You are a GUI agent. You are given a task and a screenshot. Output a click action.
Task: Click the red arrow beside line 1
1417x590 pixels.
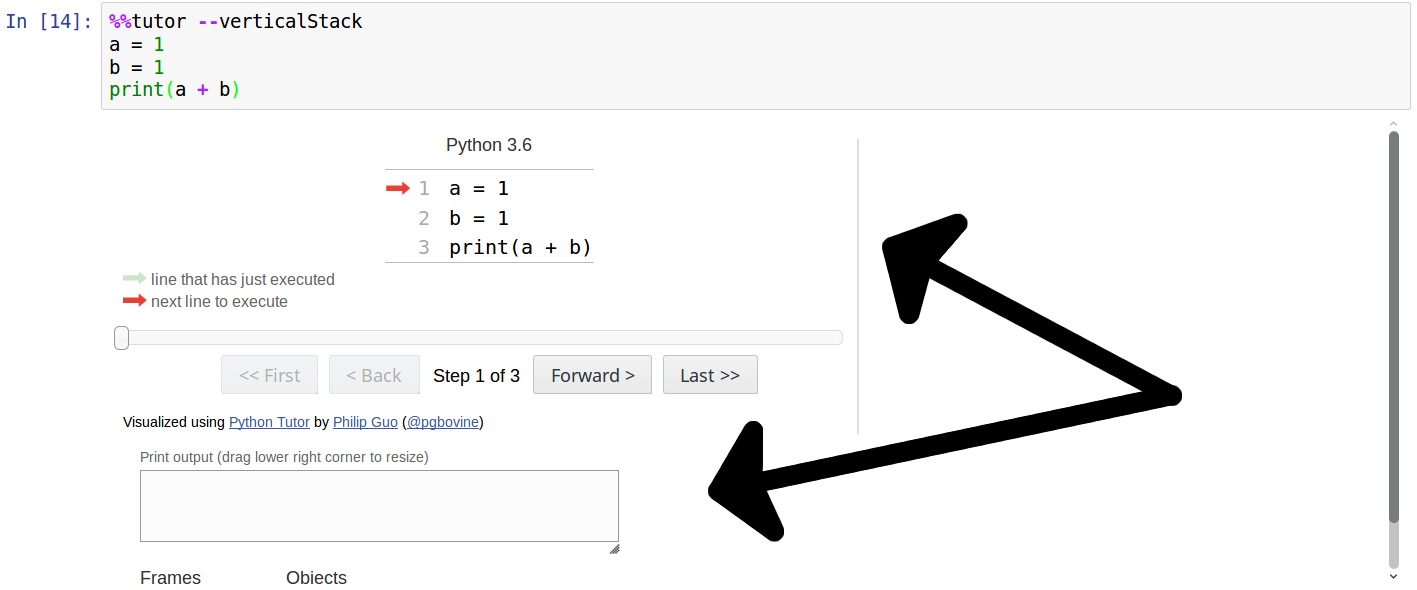coord(398,188)
